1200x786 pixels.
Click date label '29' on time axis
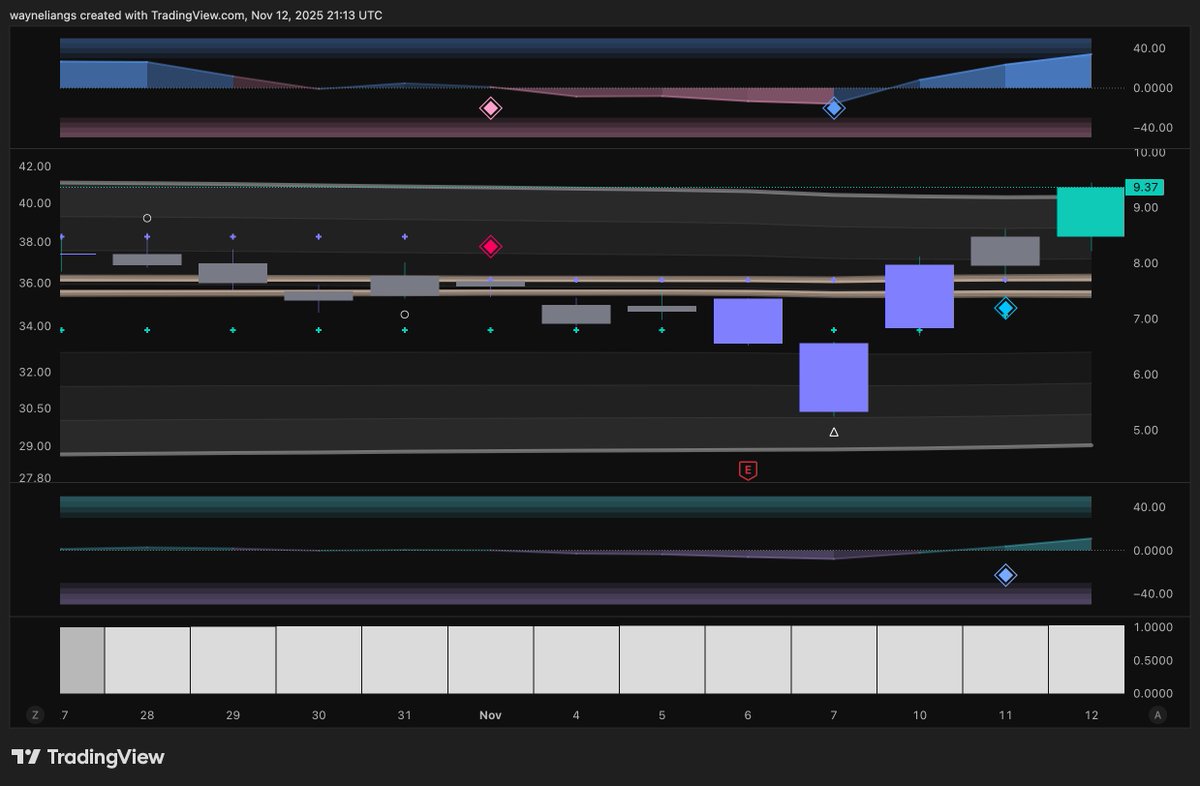pos(233,716)
